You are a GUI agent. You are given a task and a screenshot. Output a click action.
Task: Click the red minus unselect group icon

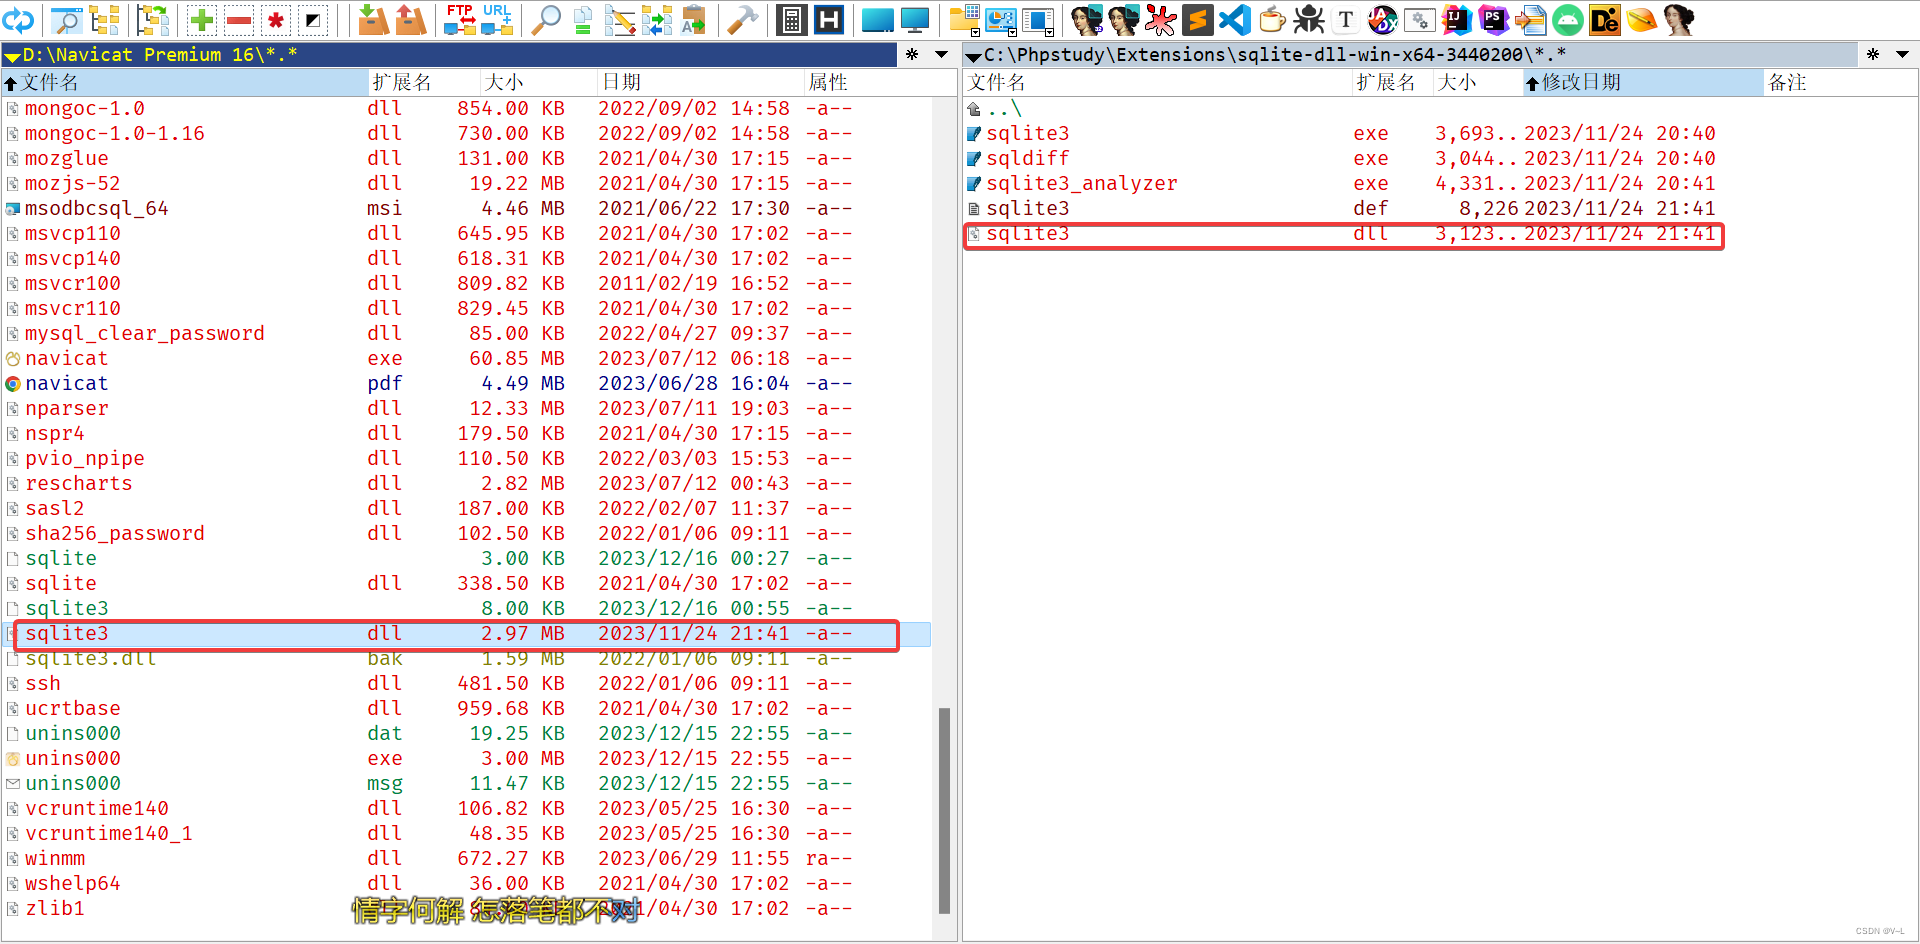pyautogui.click(x=239, y=19)
